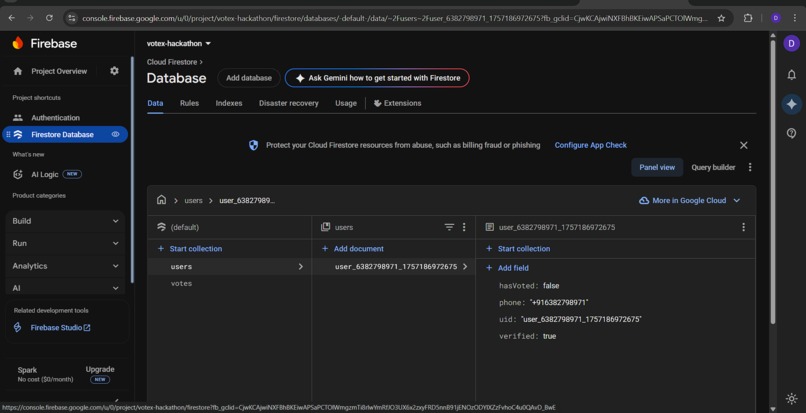806x413 pixels.
Task: Open users collection three-dot menu
Action: click(464, 227)
